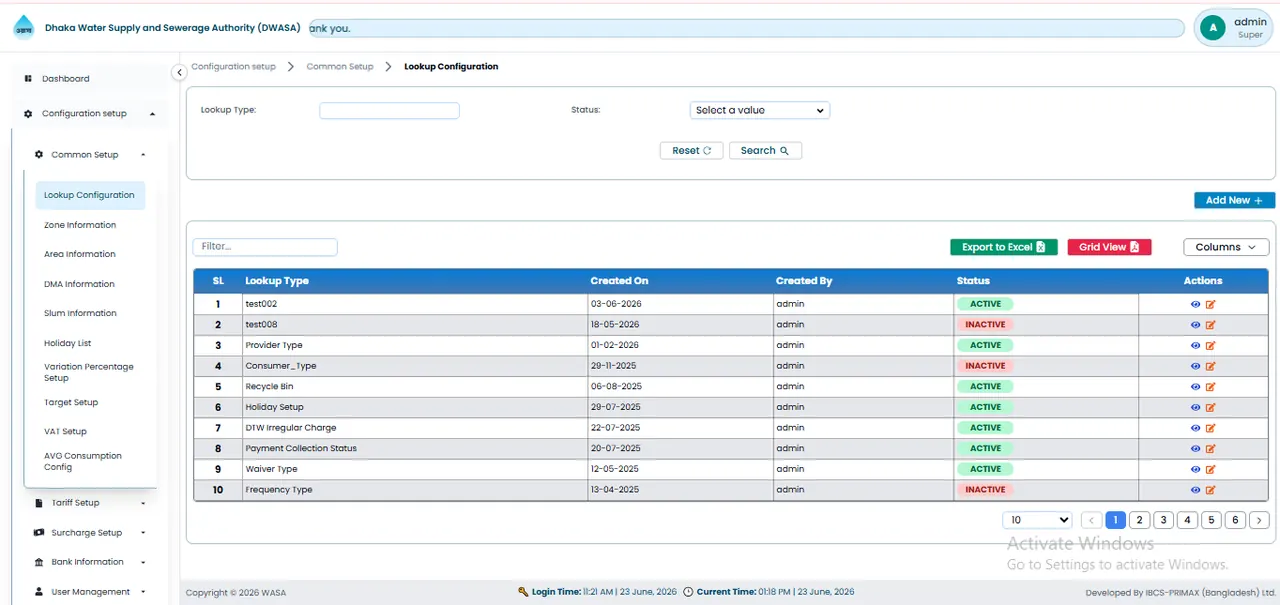
Task: Open the page size dropdown showing 10
Action: [1037, 520]
